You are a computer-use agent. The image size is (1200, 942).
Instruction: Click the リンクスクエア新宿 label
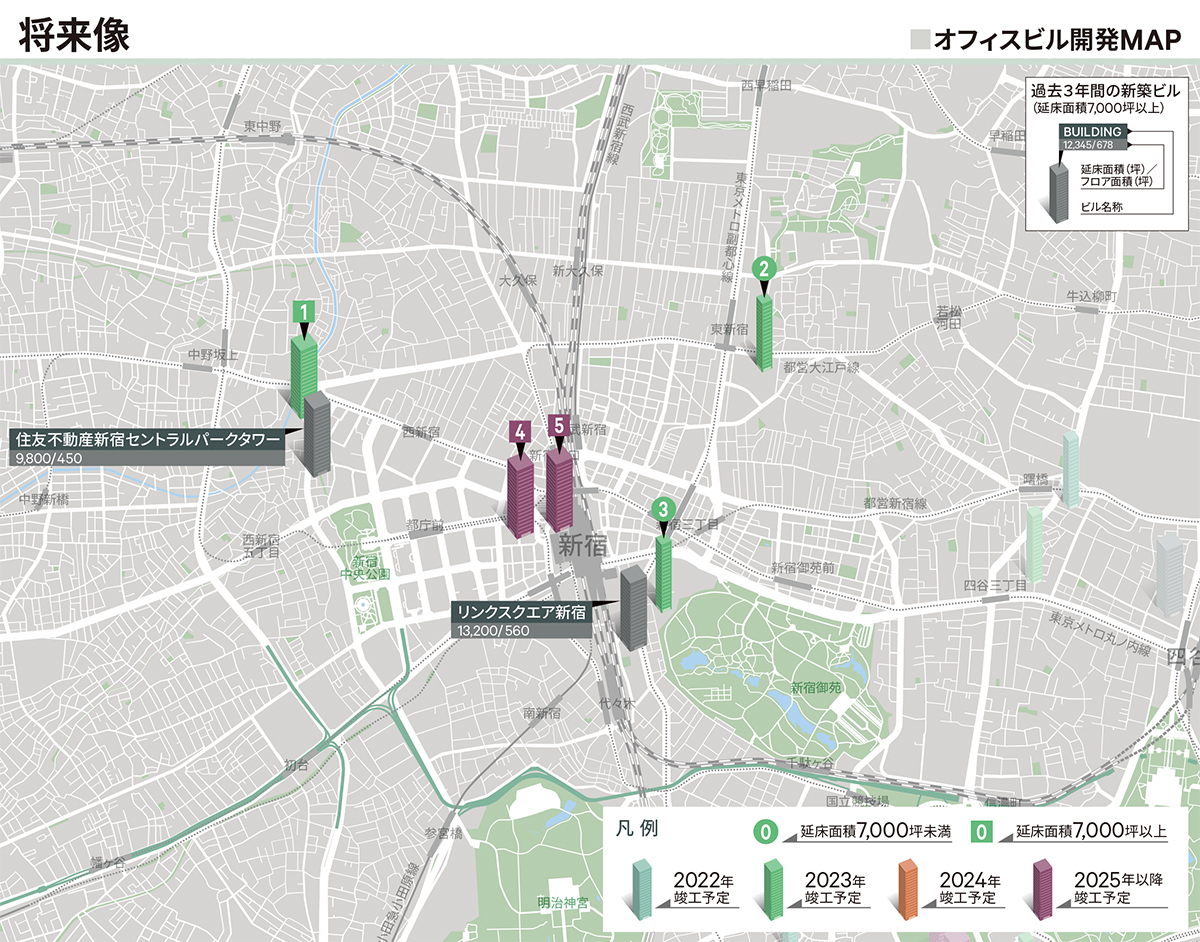pyautogui.click(x=519, y=612)
